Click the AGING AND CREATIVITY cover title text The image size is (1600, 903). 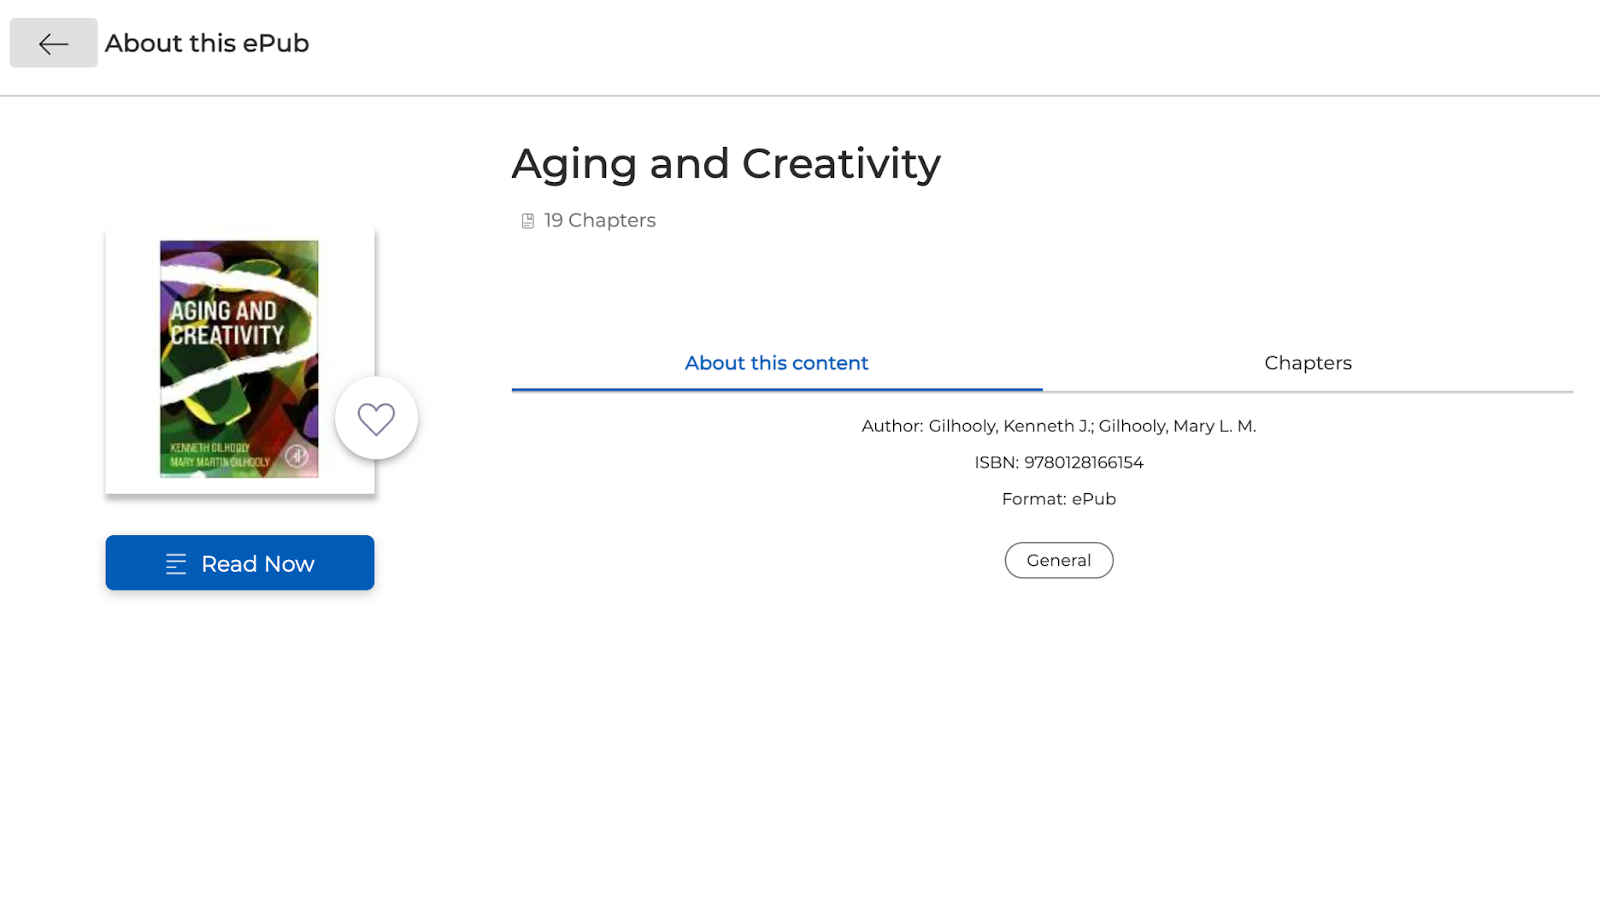click(226, 323)
